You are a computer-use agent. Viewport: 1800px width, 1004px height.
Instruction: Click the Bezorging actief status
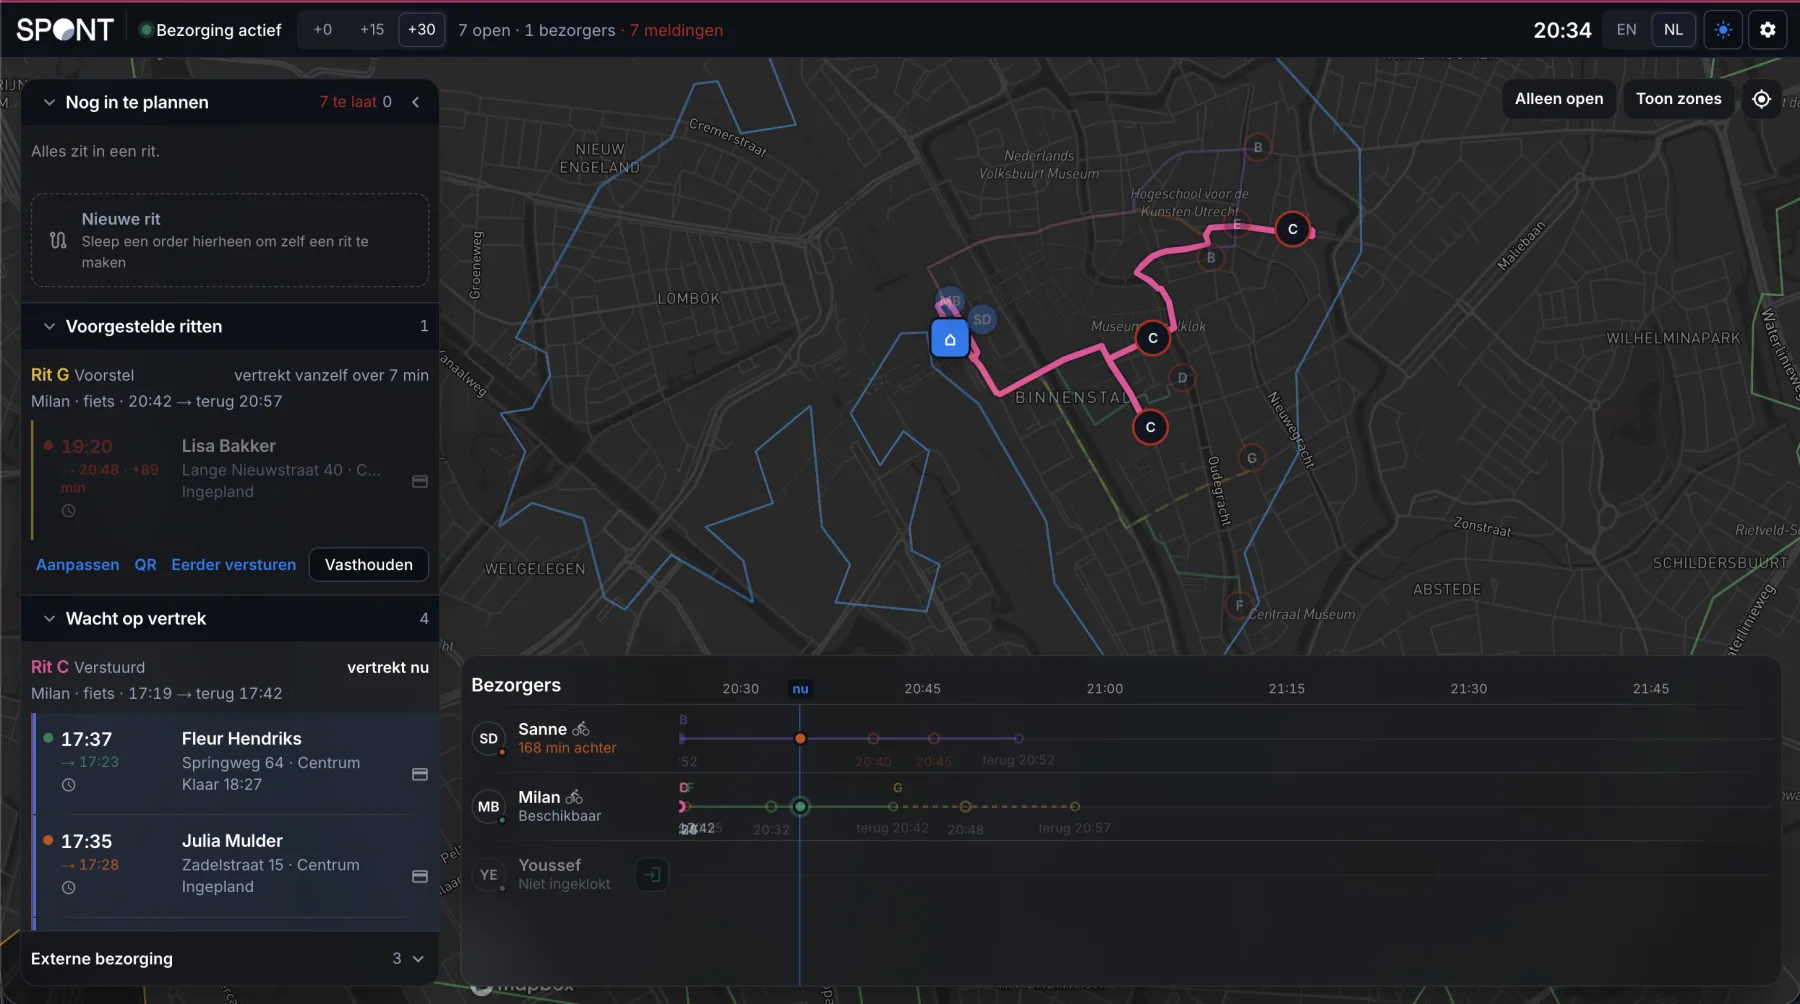coord(211,31)
